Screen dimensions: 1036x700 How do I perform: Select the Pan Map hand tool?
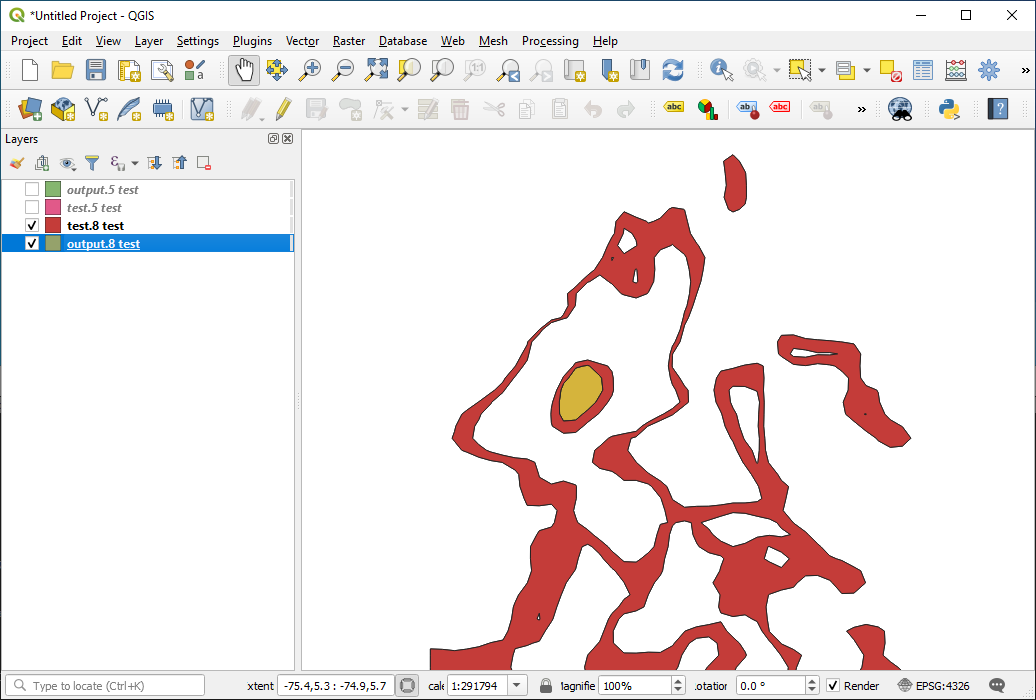(244, 70)
